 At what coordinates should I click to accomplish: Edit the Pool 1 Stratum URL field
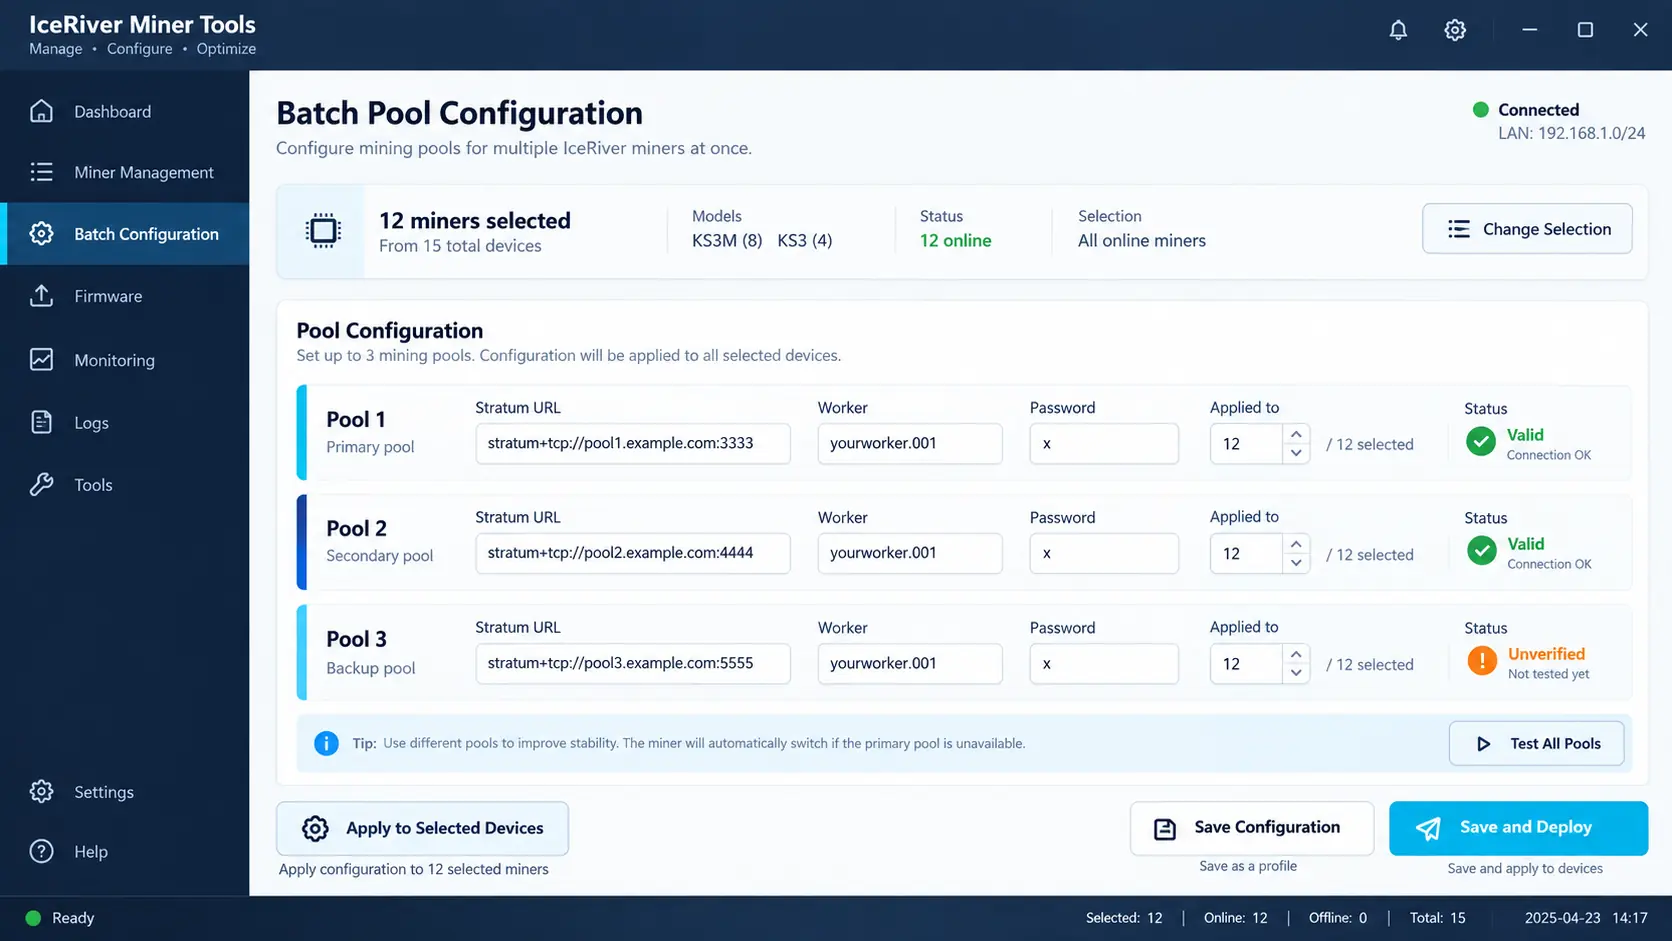point(633,444)
